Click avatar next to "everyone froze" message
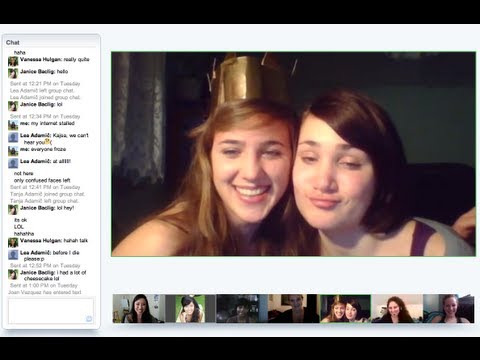Viewport: 480px width, 360px height. (13, 151)
